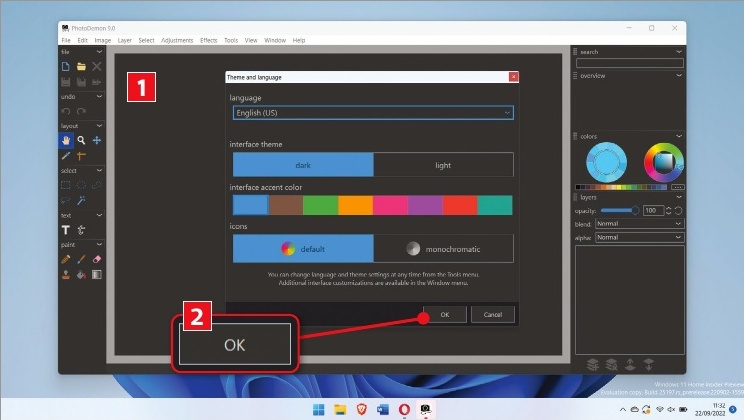Image resolution: width=744 pixels, height=420 pixels.
Task: Open the layer alpha mode dropdown
Action: tap(638, 237)
